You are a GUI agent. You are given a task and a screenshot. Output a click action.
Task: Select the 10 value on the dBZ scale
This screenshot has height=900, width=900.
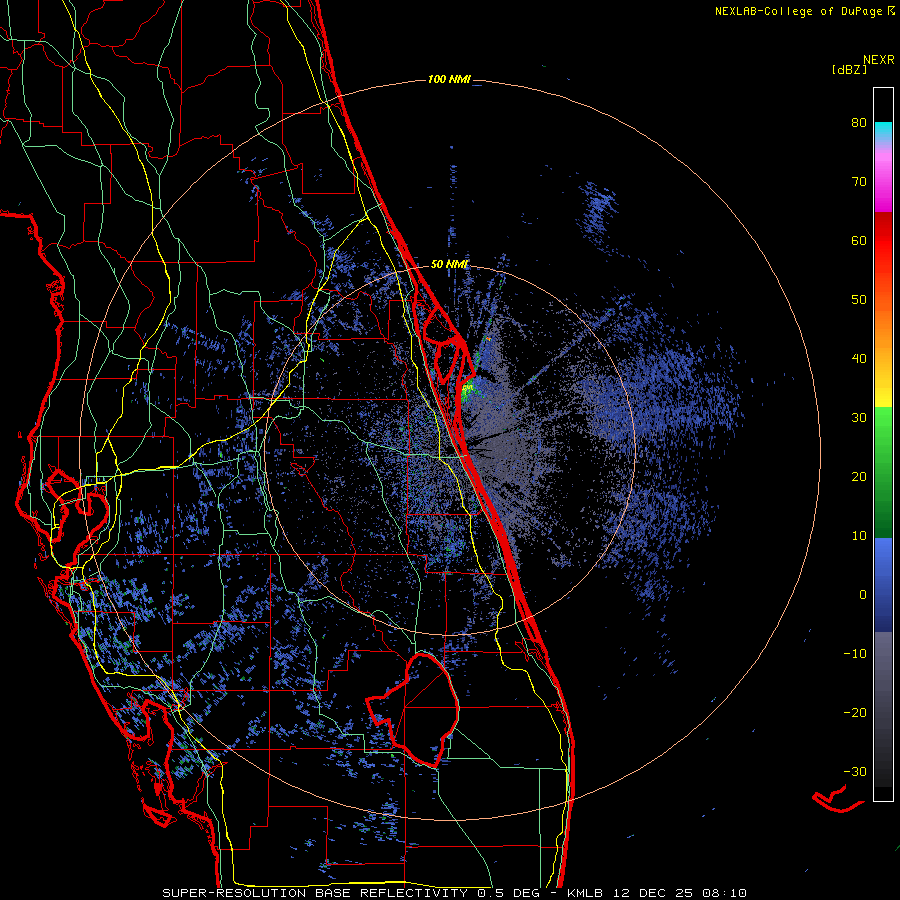click(859, 536)
